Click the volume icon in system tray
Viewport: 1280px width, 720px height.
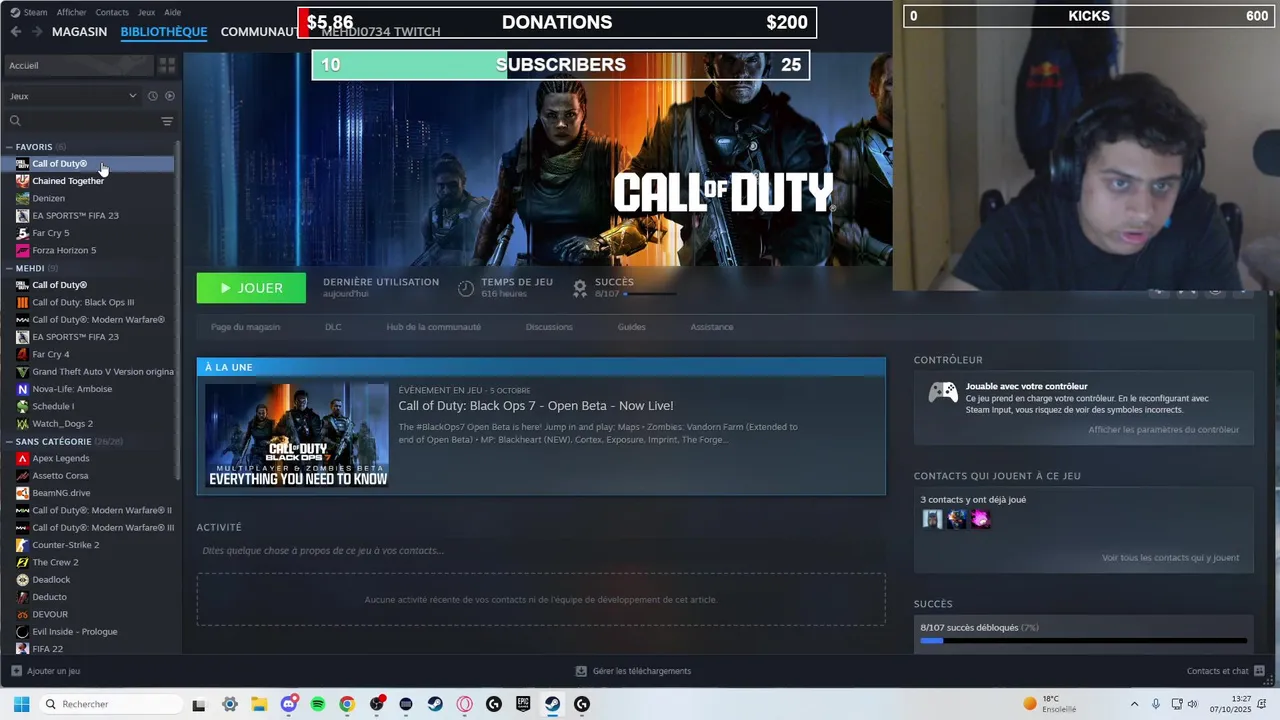pos(1192,704)
